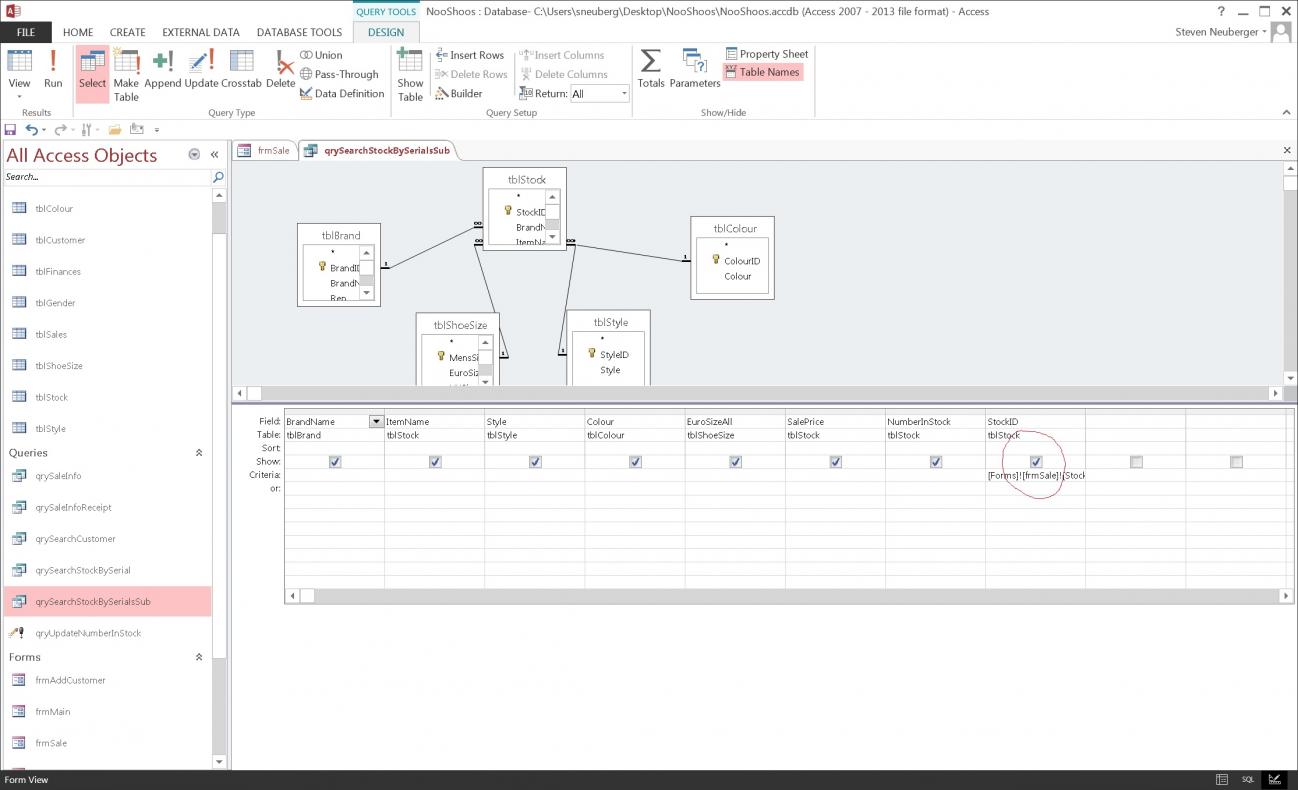Uncheck Show box for BrandName column
Image resolution: width=1298 pixels, height=790 pixels.
click(335, 462)
